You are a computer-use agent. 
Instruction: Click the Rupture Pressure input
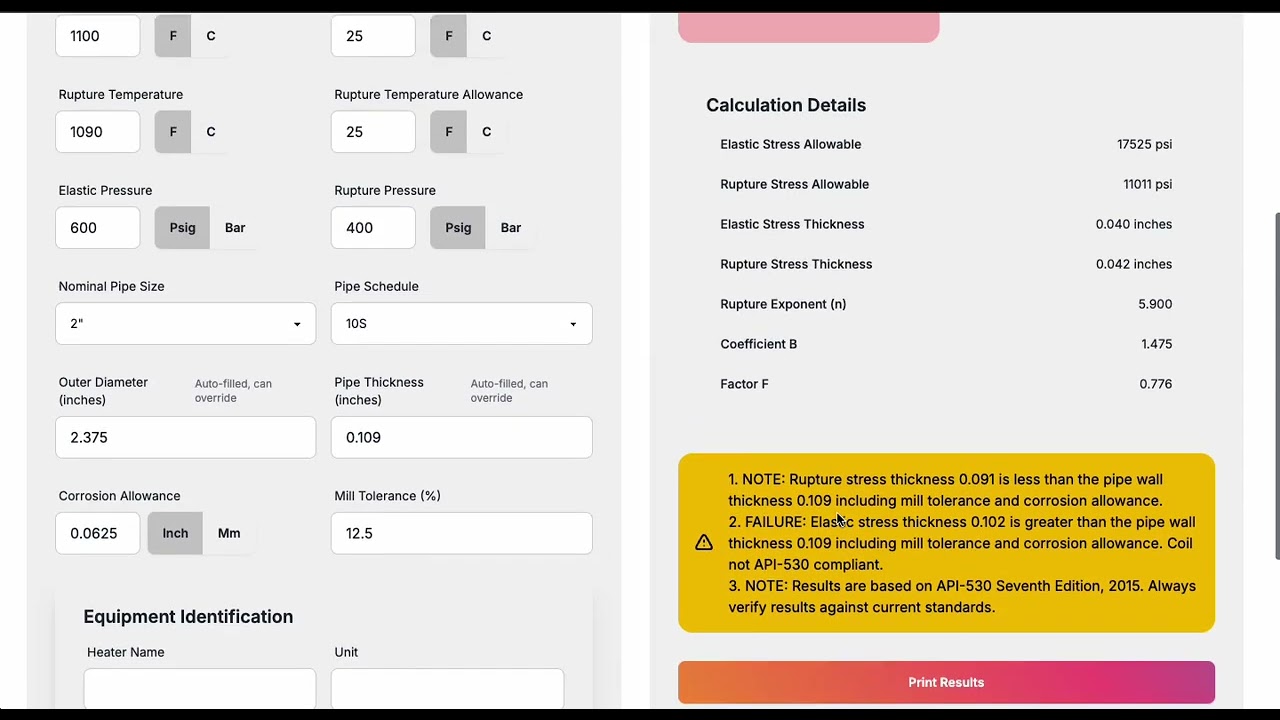pos(373,228)
